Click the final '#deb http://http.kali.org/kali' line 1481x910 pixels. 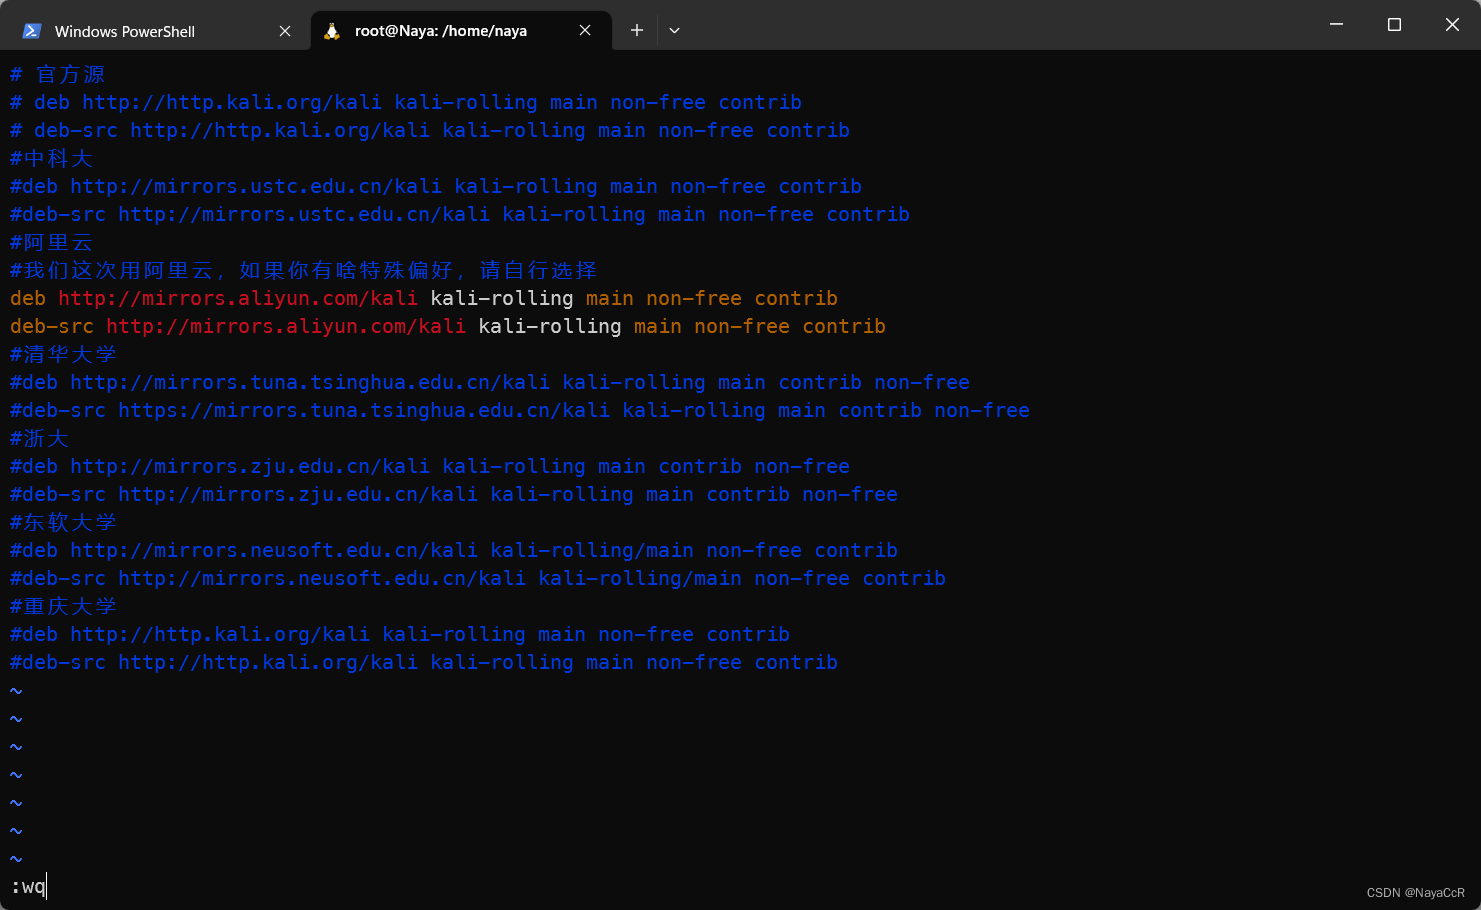(400, 634)
